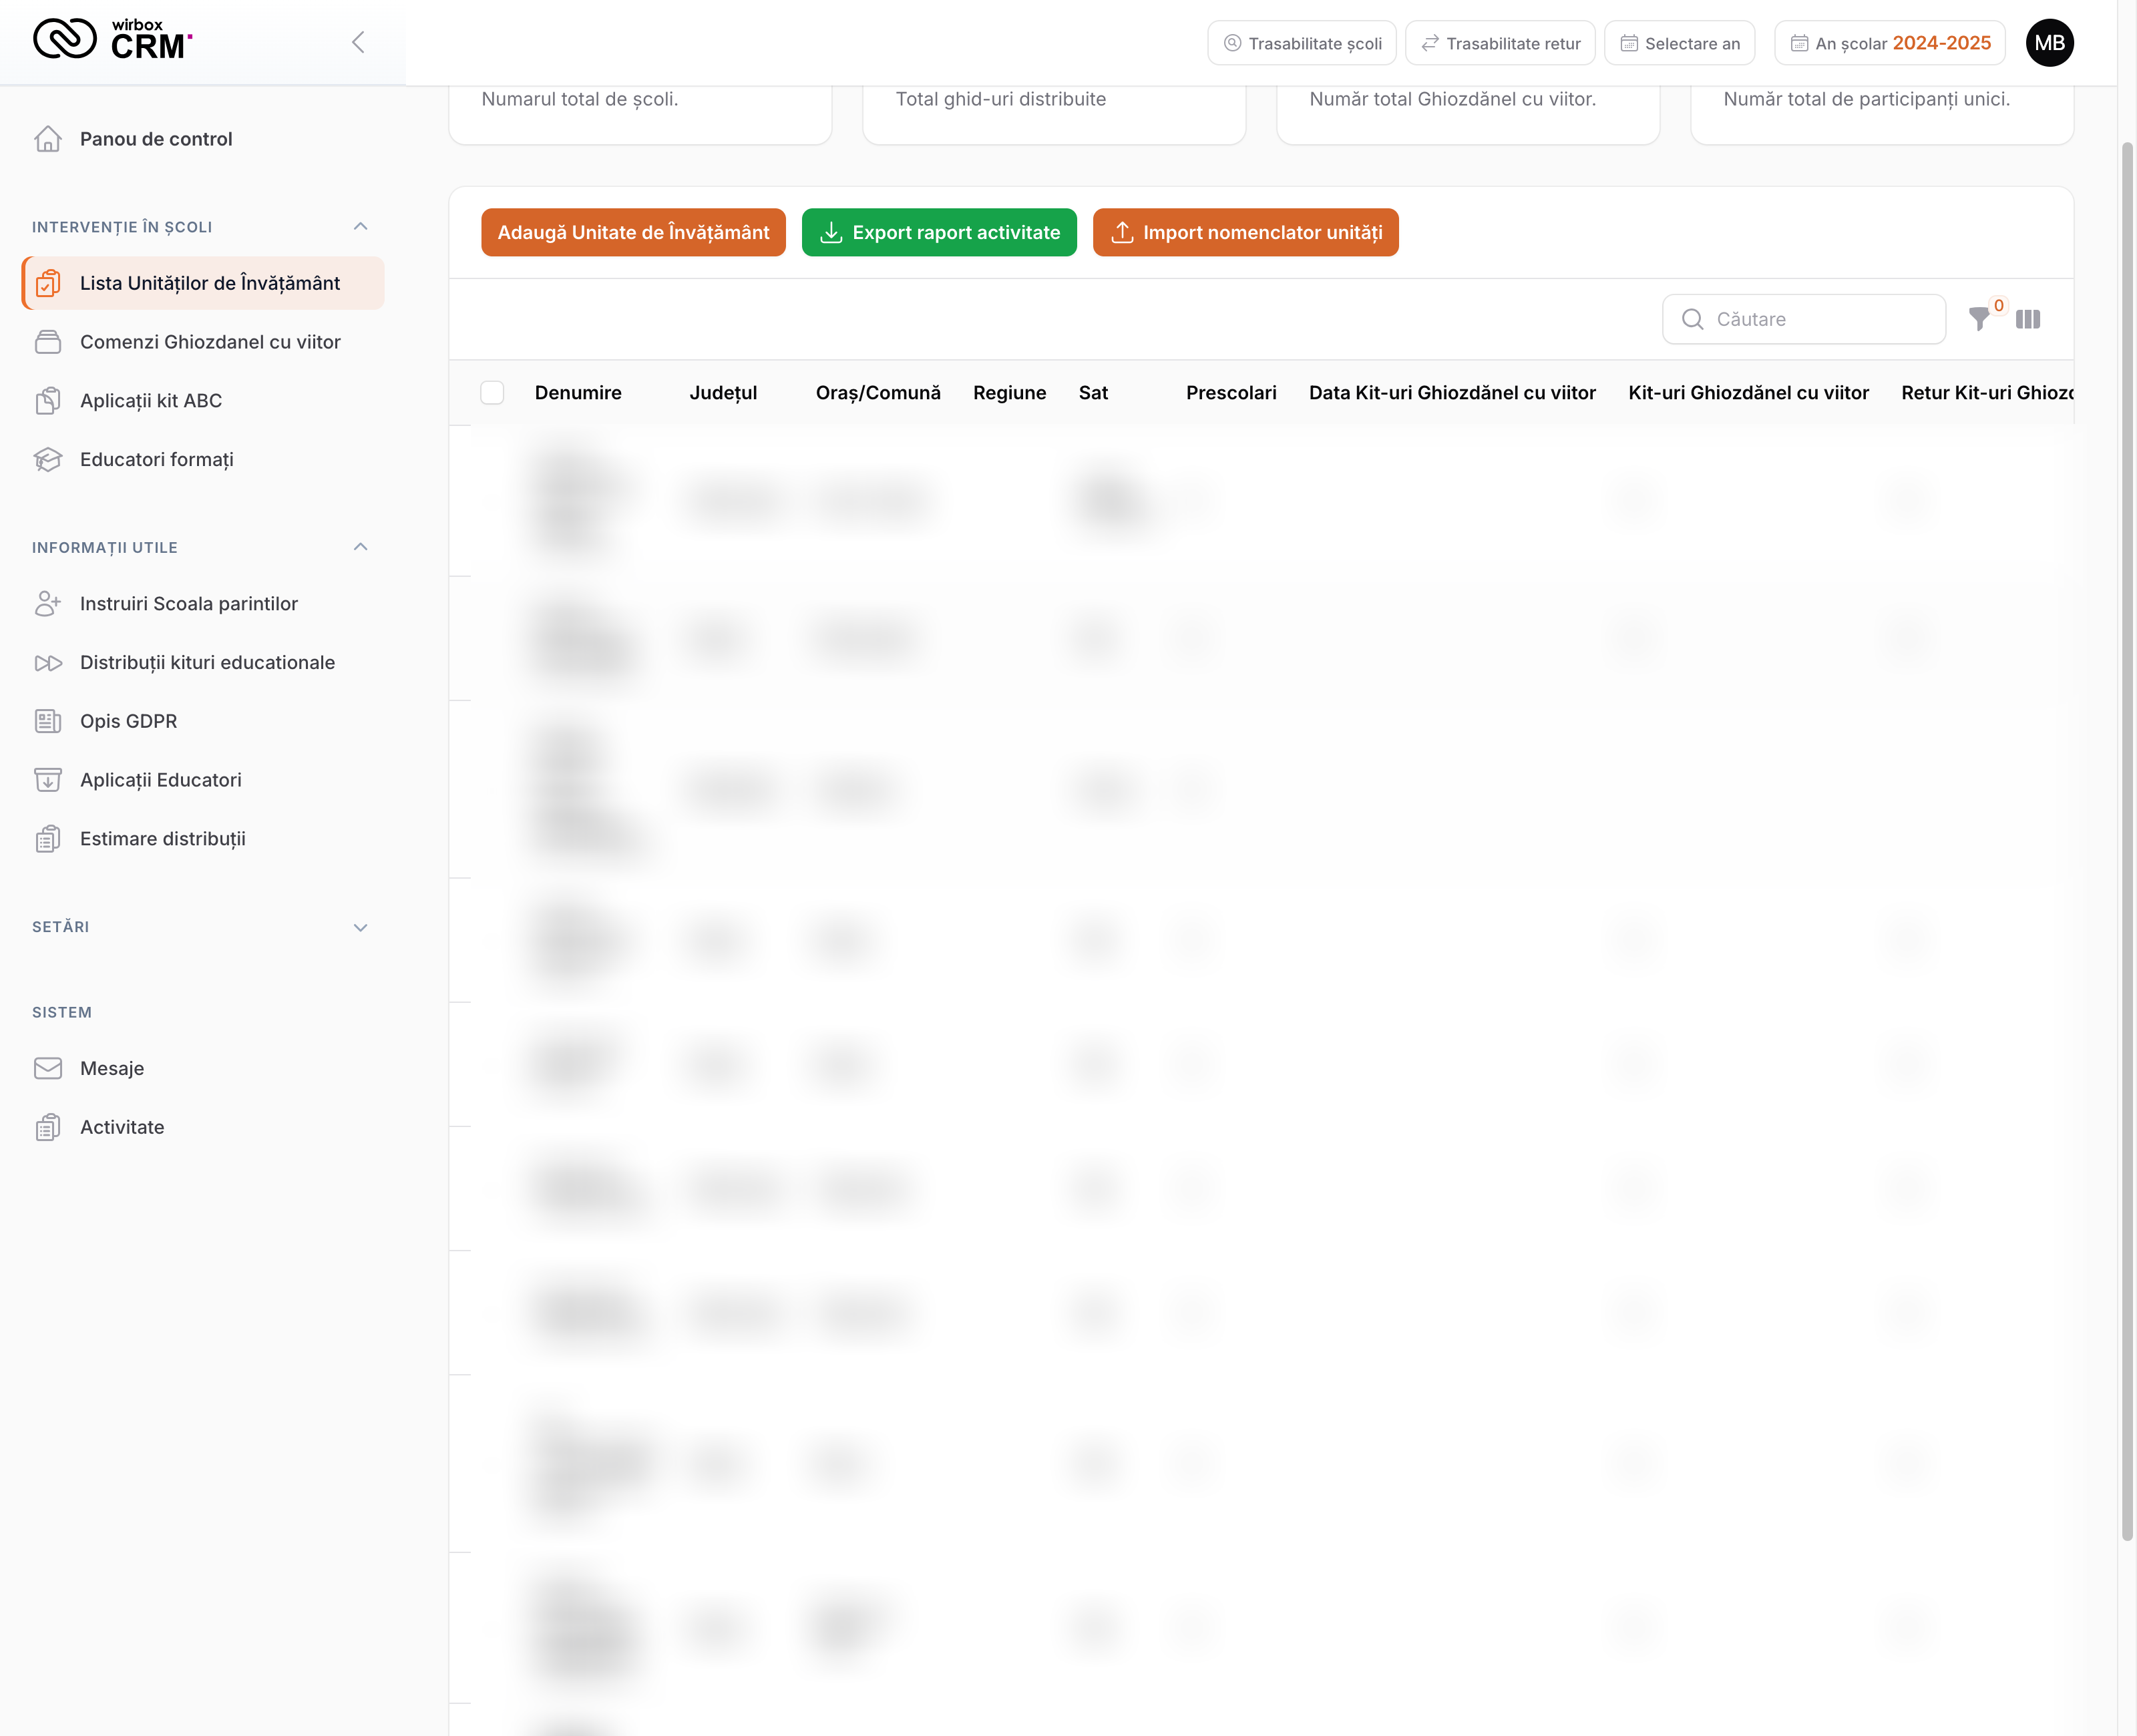Click Import nomenclator unități button
This screenshot has height=1736, width=2137.
(1245, 232)
